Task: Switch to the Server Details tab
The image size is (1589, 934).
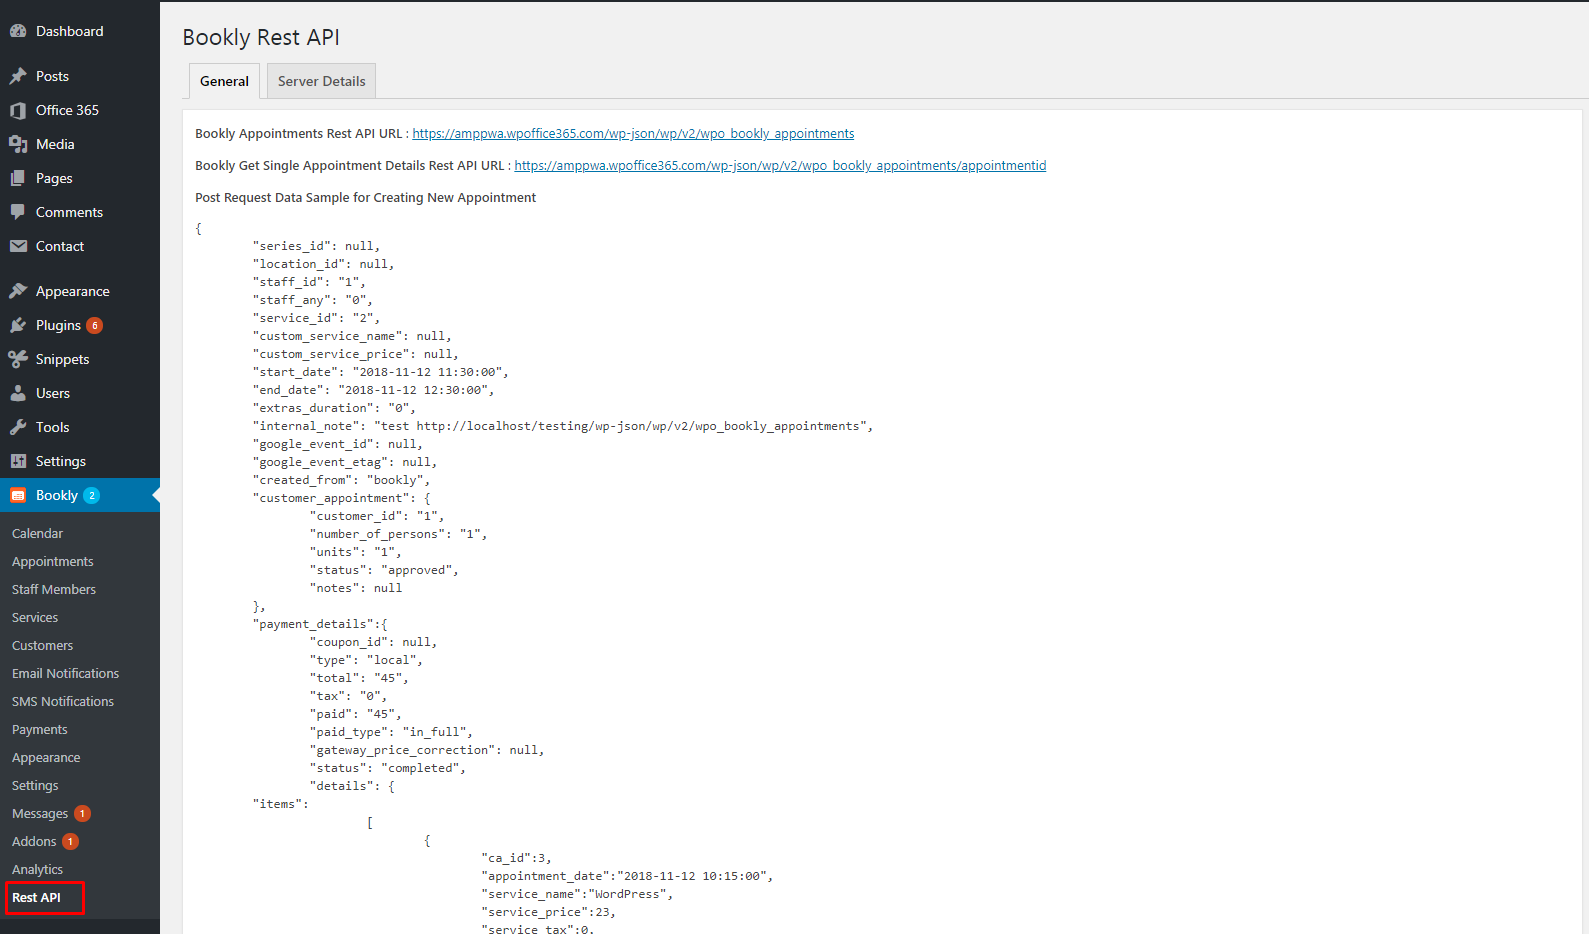Action: 321,81
